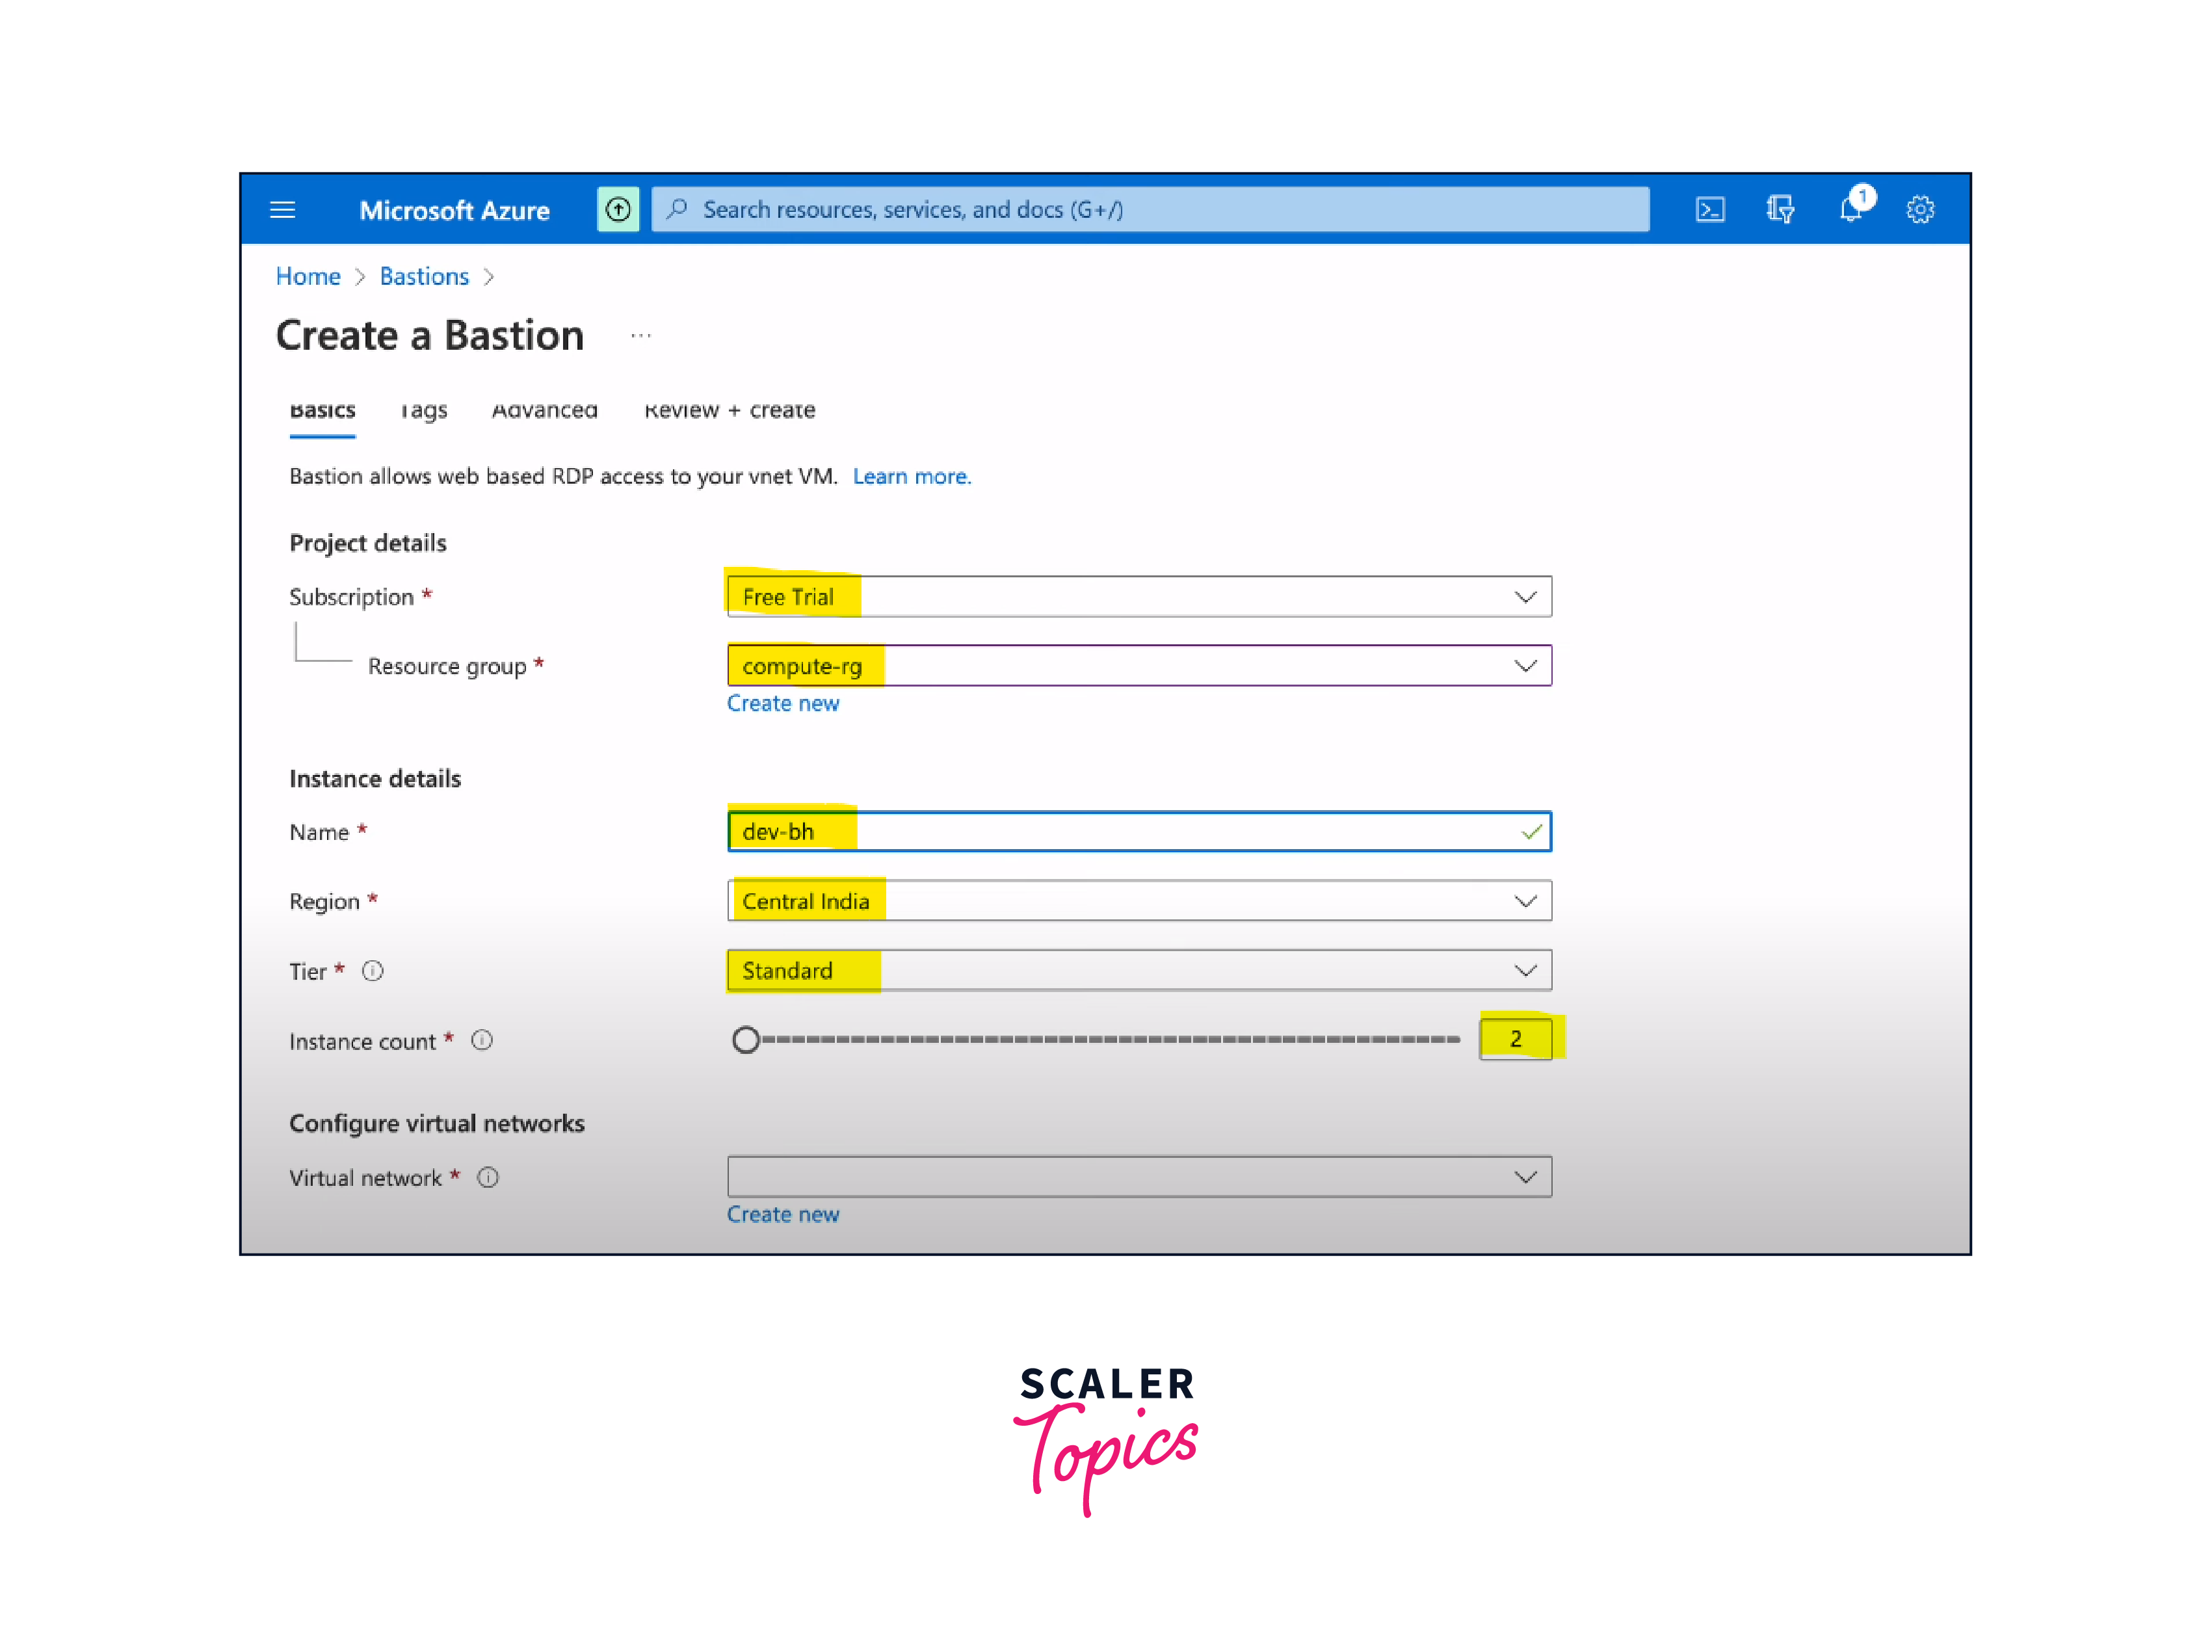The width and height of the screenshot is (2212, 1652).
Task: Click the Tier info icon
Action: 373,971
